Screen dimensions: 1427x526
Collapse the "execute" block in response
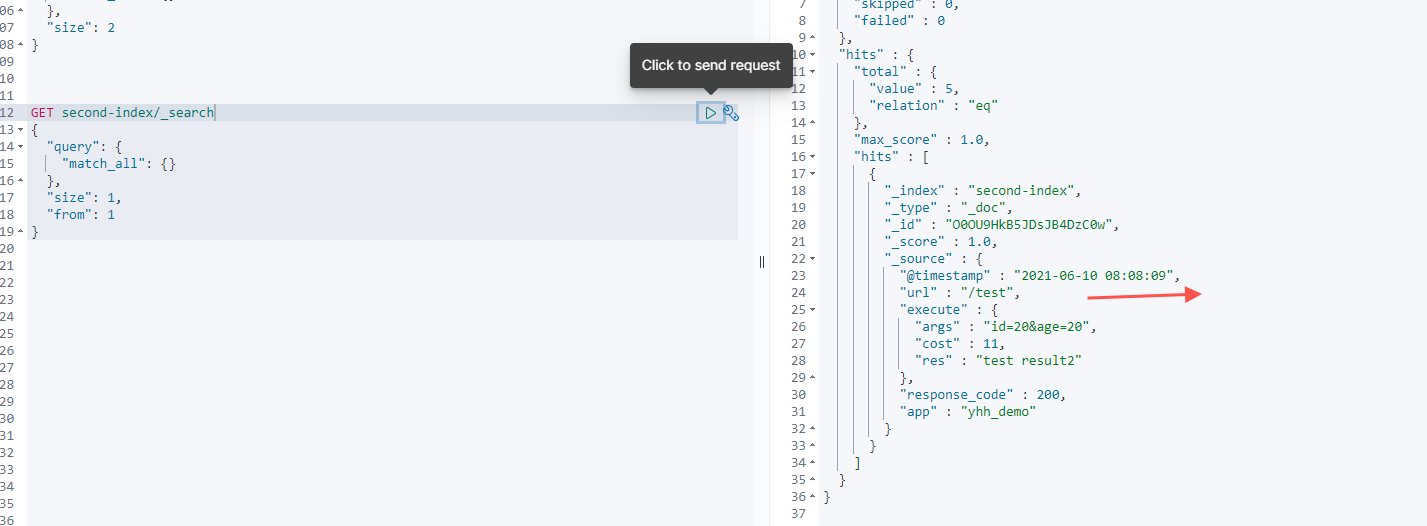tap(813, 310)
